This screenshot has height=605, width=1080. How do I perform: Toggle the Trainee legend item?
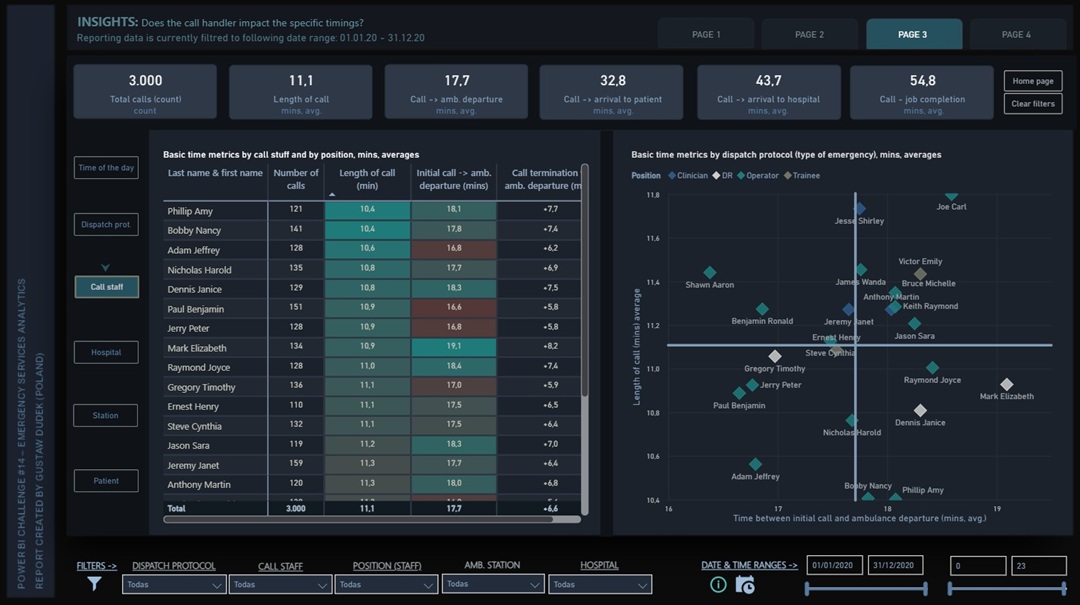point(805,176)
